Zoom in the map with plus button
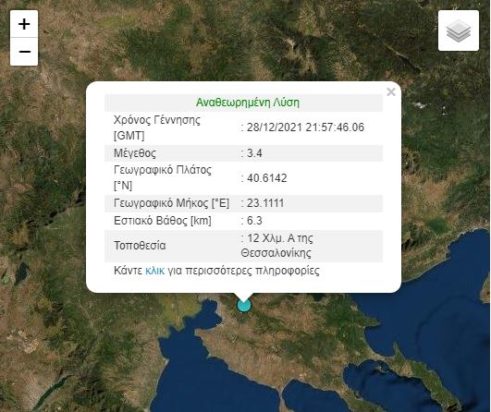Viewport: 491px width, 412px height. pos(24,24)
